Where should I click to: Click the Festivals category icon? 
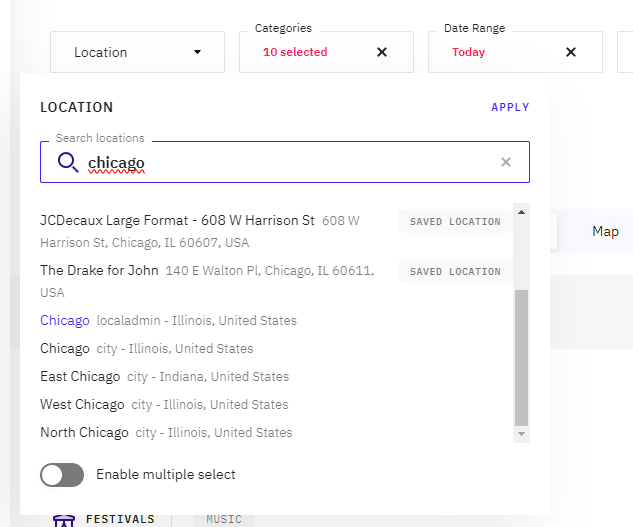tap(65, 520)
